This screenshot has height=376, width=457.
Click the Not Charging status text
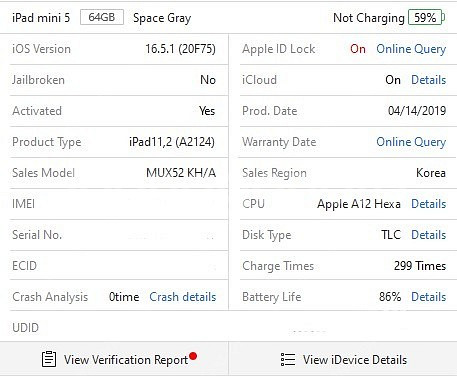(x=369, y=18)
